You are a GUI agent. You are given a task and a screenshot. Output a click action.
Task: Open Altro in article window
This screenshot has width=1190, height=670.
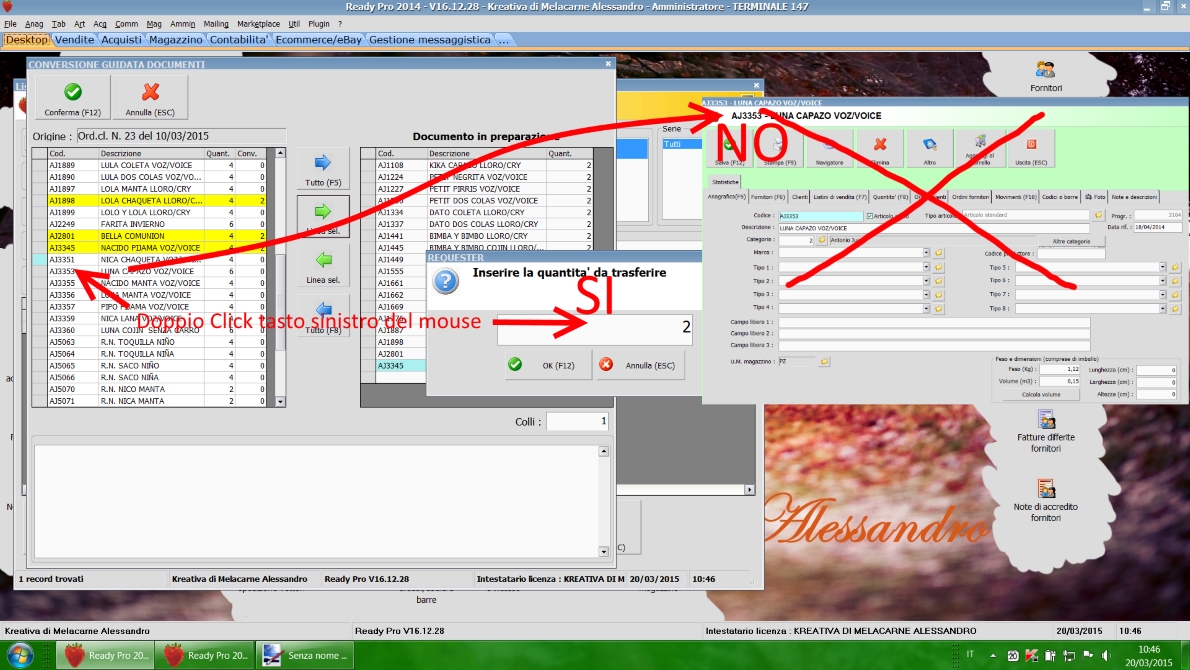pos(930,149)
